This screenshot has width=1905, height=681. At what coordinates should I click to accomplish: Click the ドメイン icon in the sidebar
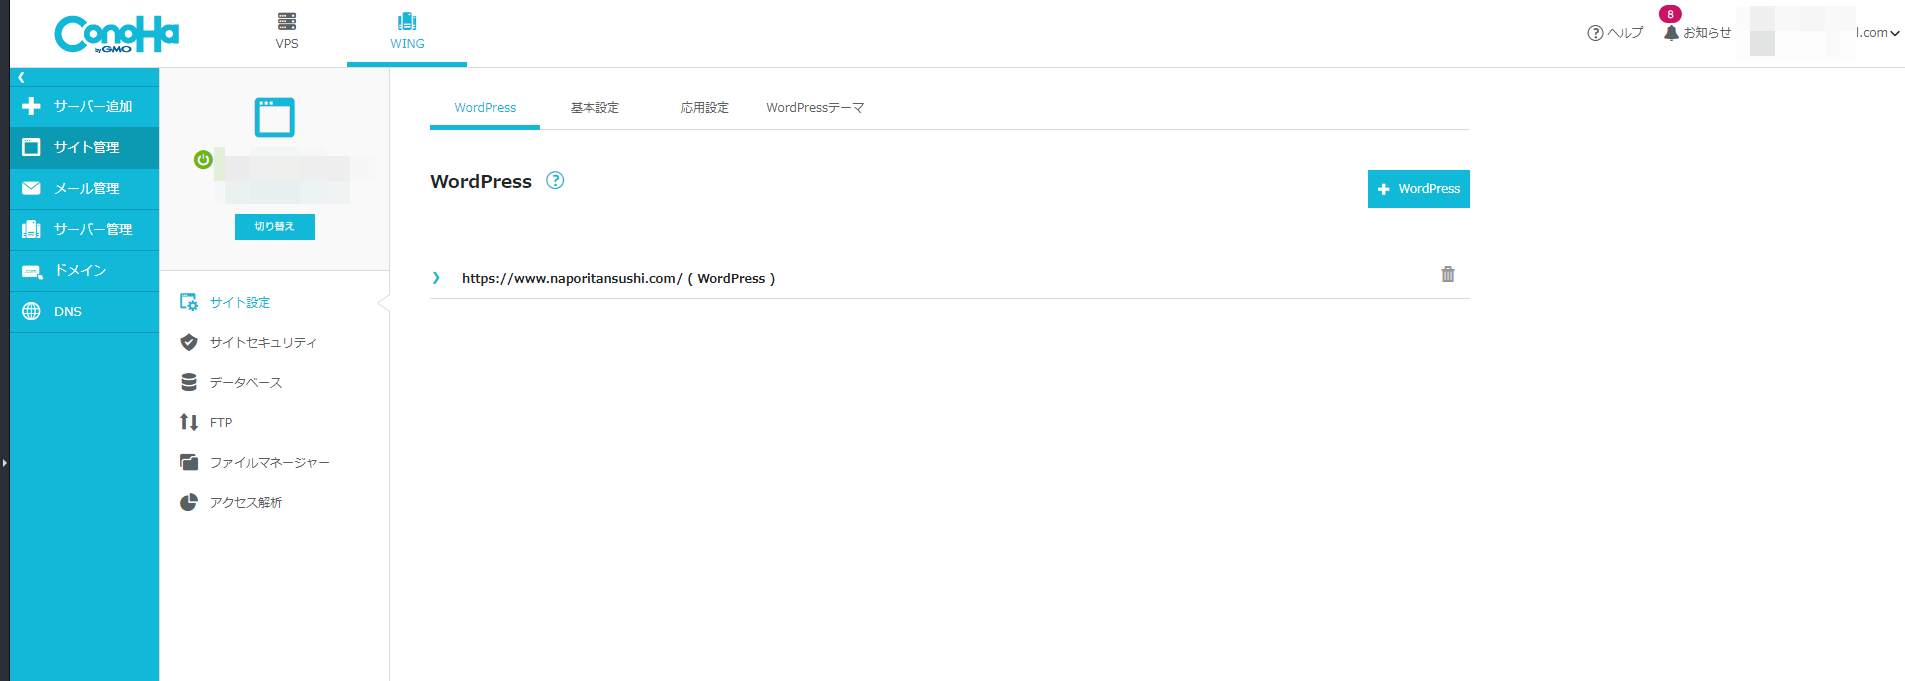coord(32,271)
